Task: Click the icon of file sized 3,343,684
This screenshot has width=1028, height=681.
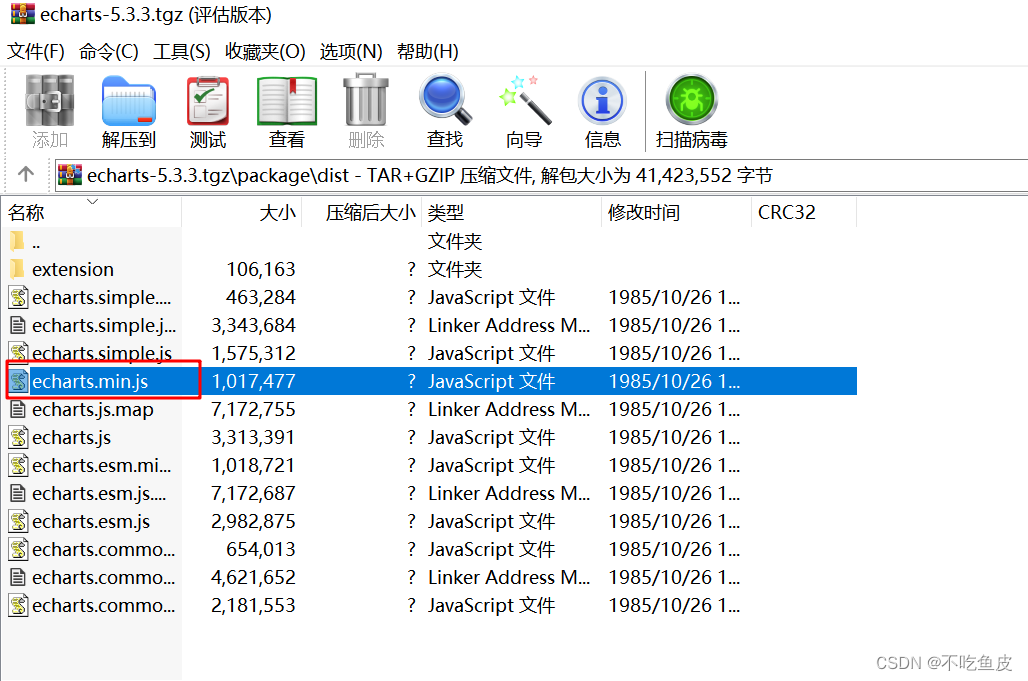Action: coord(18,325)
